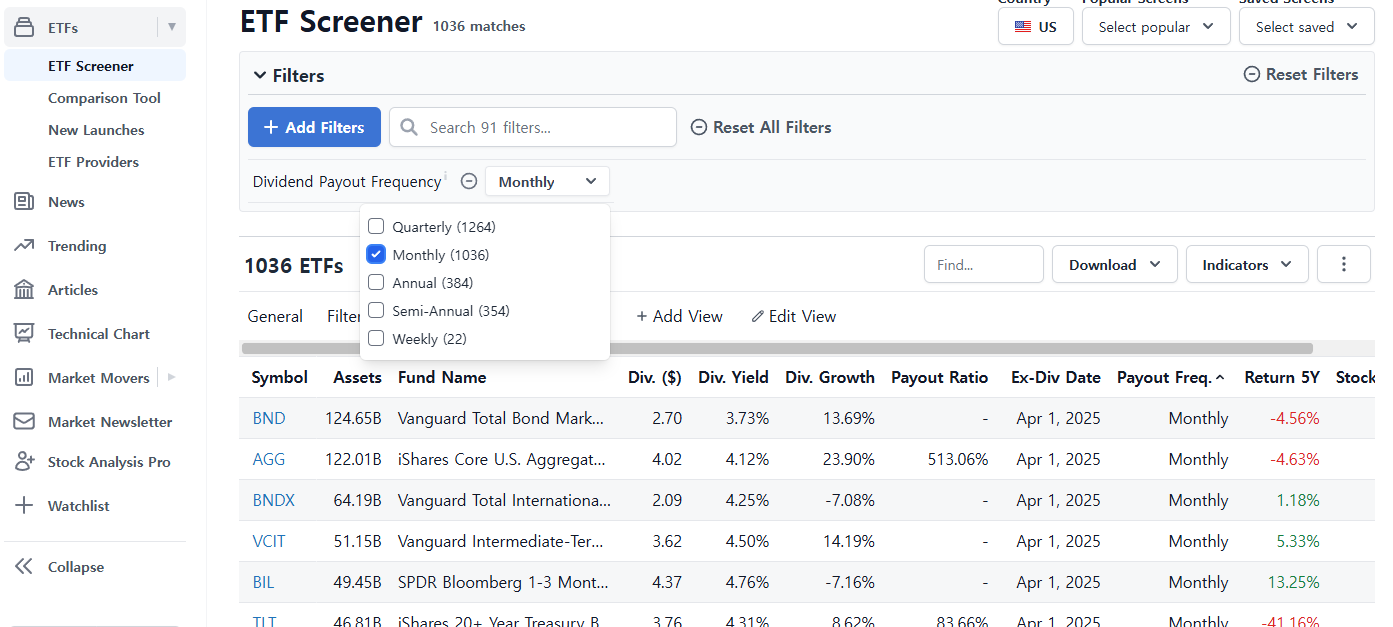Image resolution: width=1393 pixels, height=627 pixels.
Task: Open the BNDX ticker link
Action: tap(273, 500)
